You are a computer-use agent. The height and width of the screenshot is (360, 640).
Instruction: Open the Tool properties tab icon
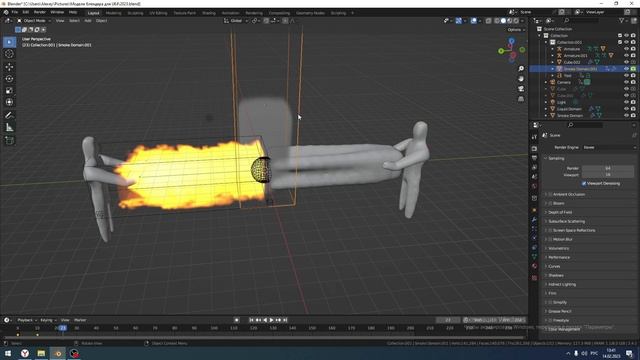coord(534,137)
